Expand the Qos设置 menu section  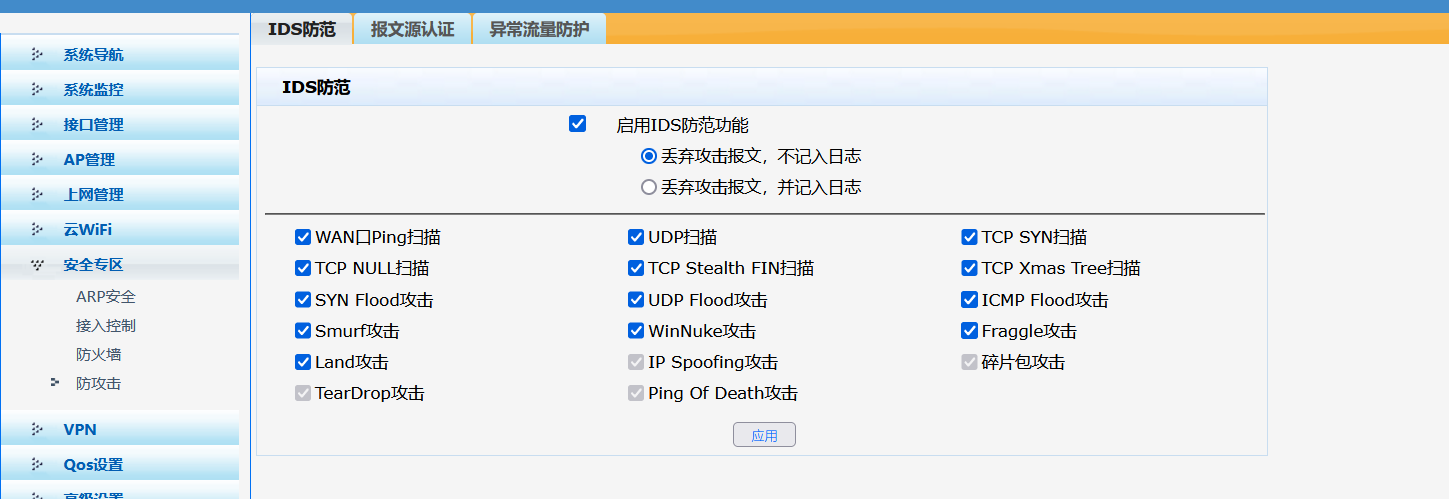pyautogui.click(x=93, y=465)
